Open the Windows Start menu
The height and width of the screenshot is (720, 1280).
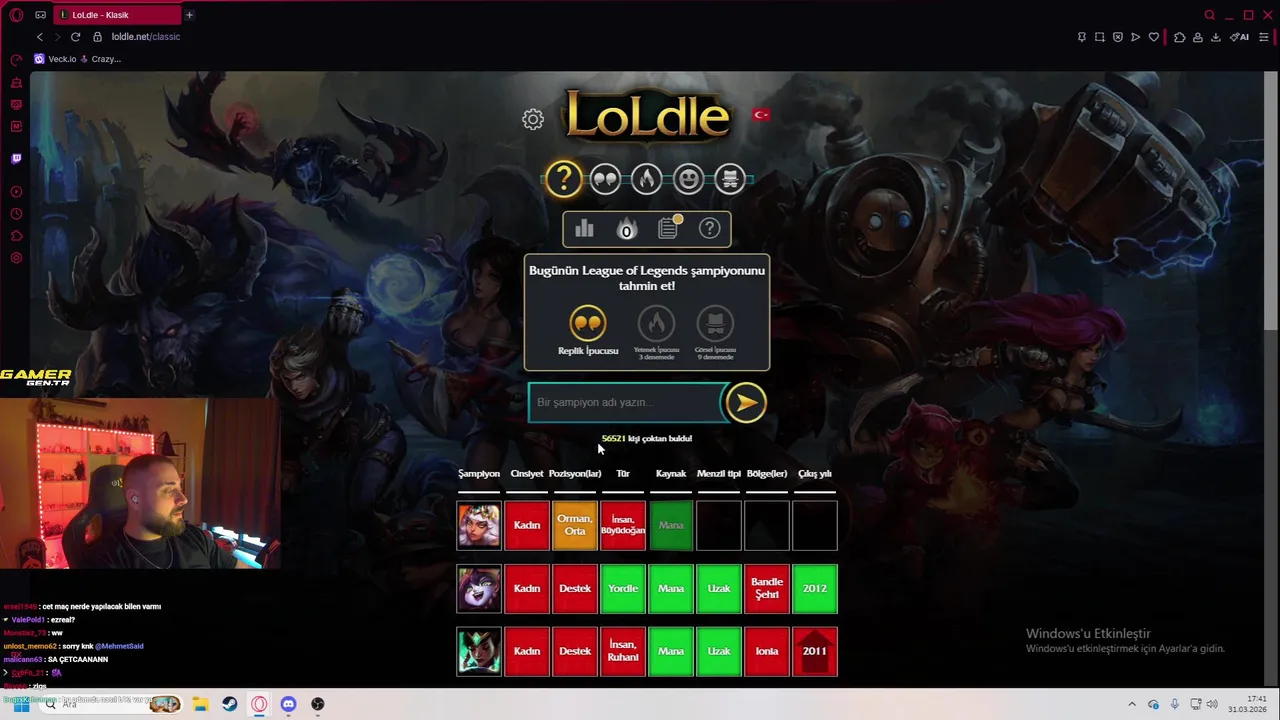(21, 704)
